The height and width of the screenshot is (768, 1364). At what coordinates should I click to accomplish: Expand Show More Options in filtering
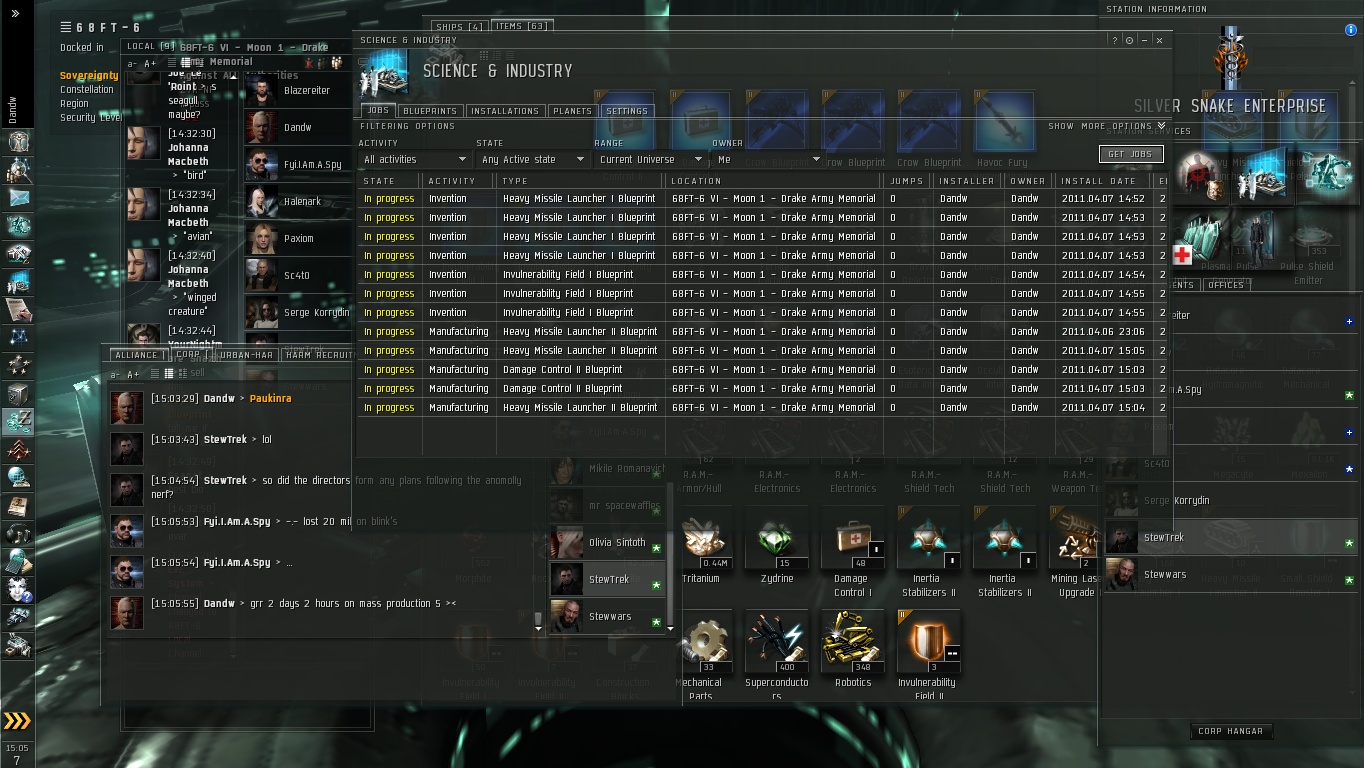(x=1107, y=127)
